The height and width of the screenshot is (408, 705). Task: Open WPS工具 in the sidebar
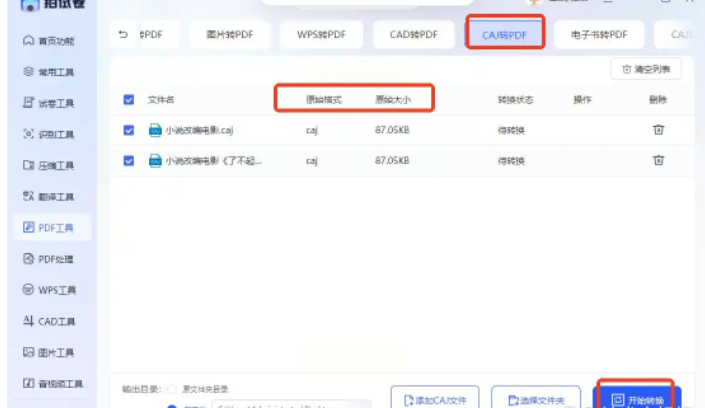pos(49,290)
